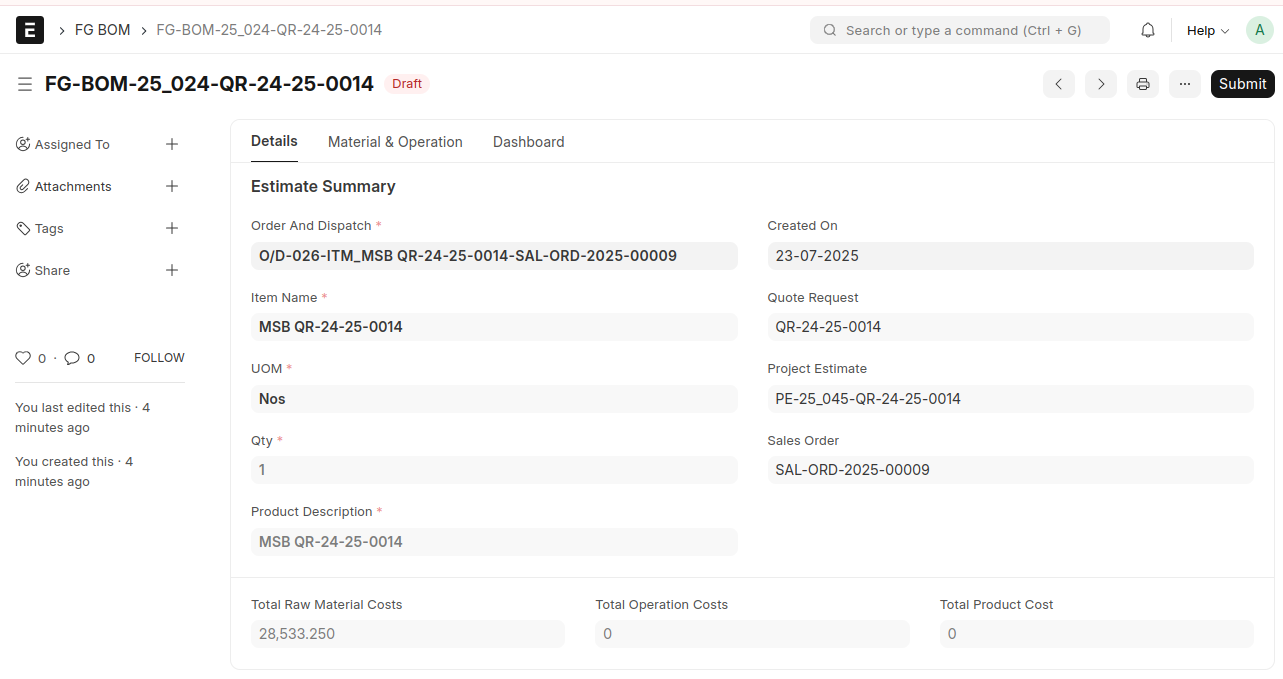Open the notifications bell
This screenshot has height=679, width=1283.
(1148, 30)
